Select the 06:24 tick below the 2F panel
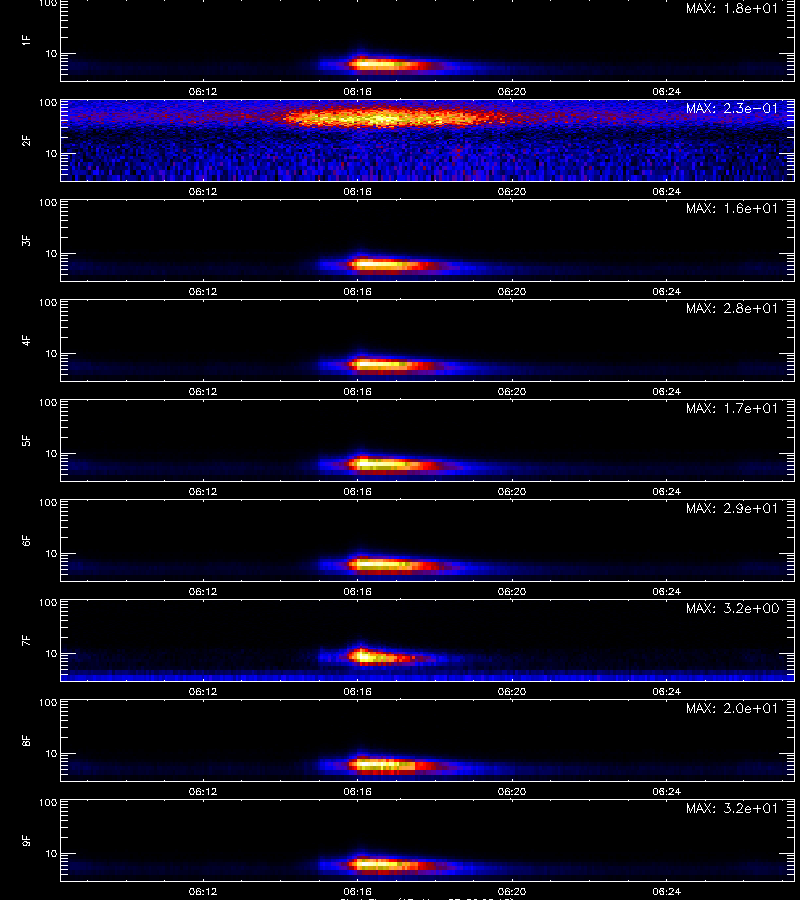The height and width of the screenshot is (900, 800). point(666,191)
